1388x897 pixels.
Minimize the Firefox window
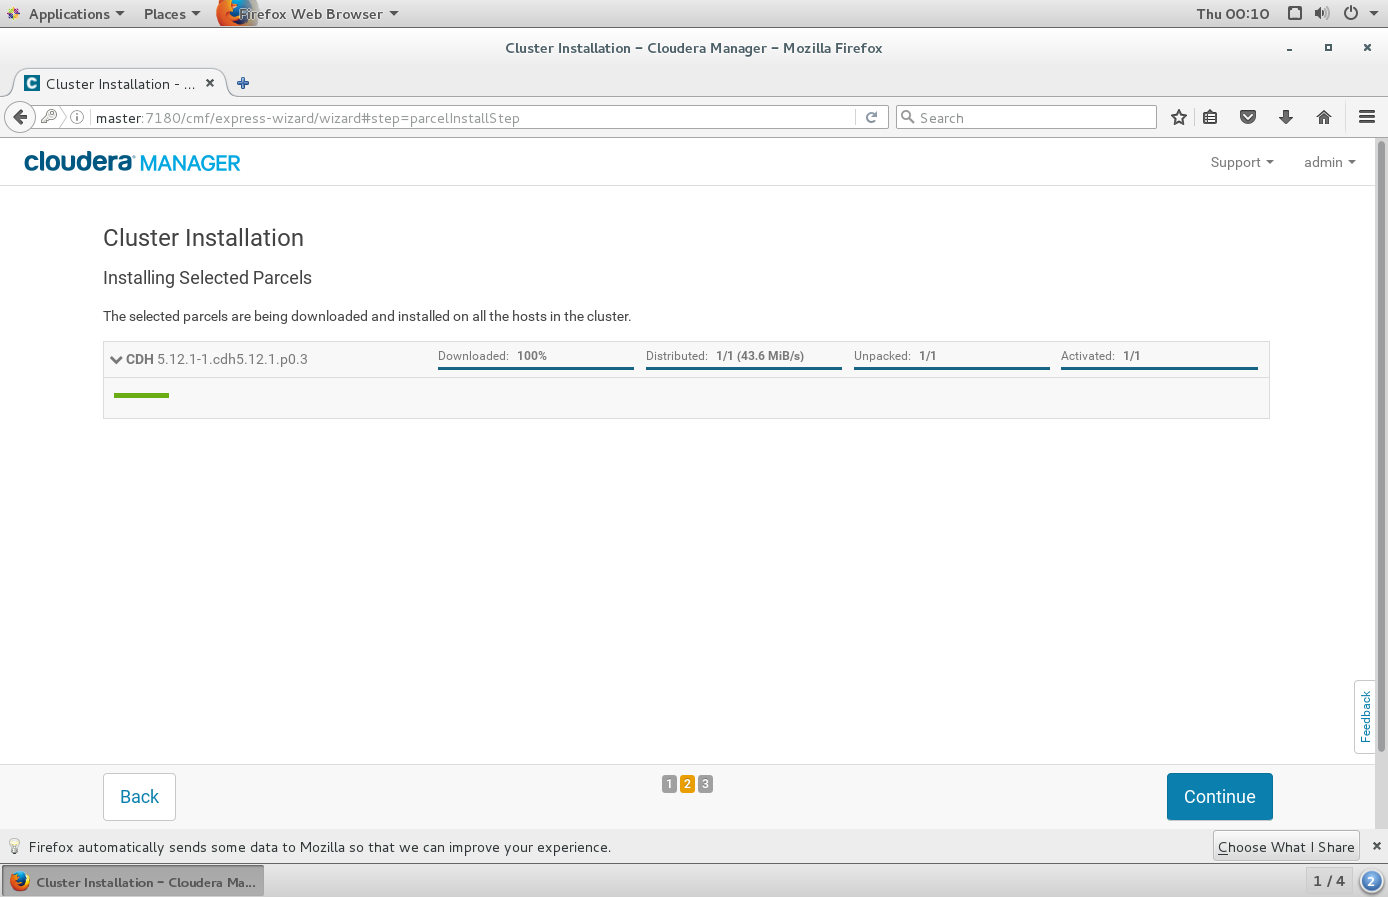click(x=1289, y=48)
